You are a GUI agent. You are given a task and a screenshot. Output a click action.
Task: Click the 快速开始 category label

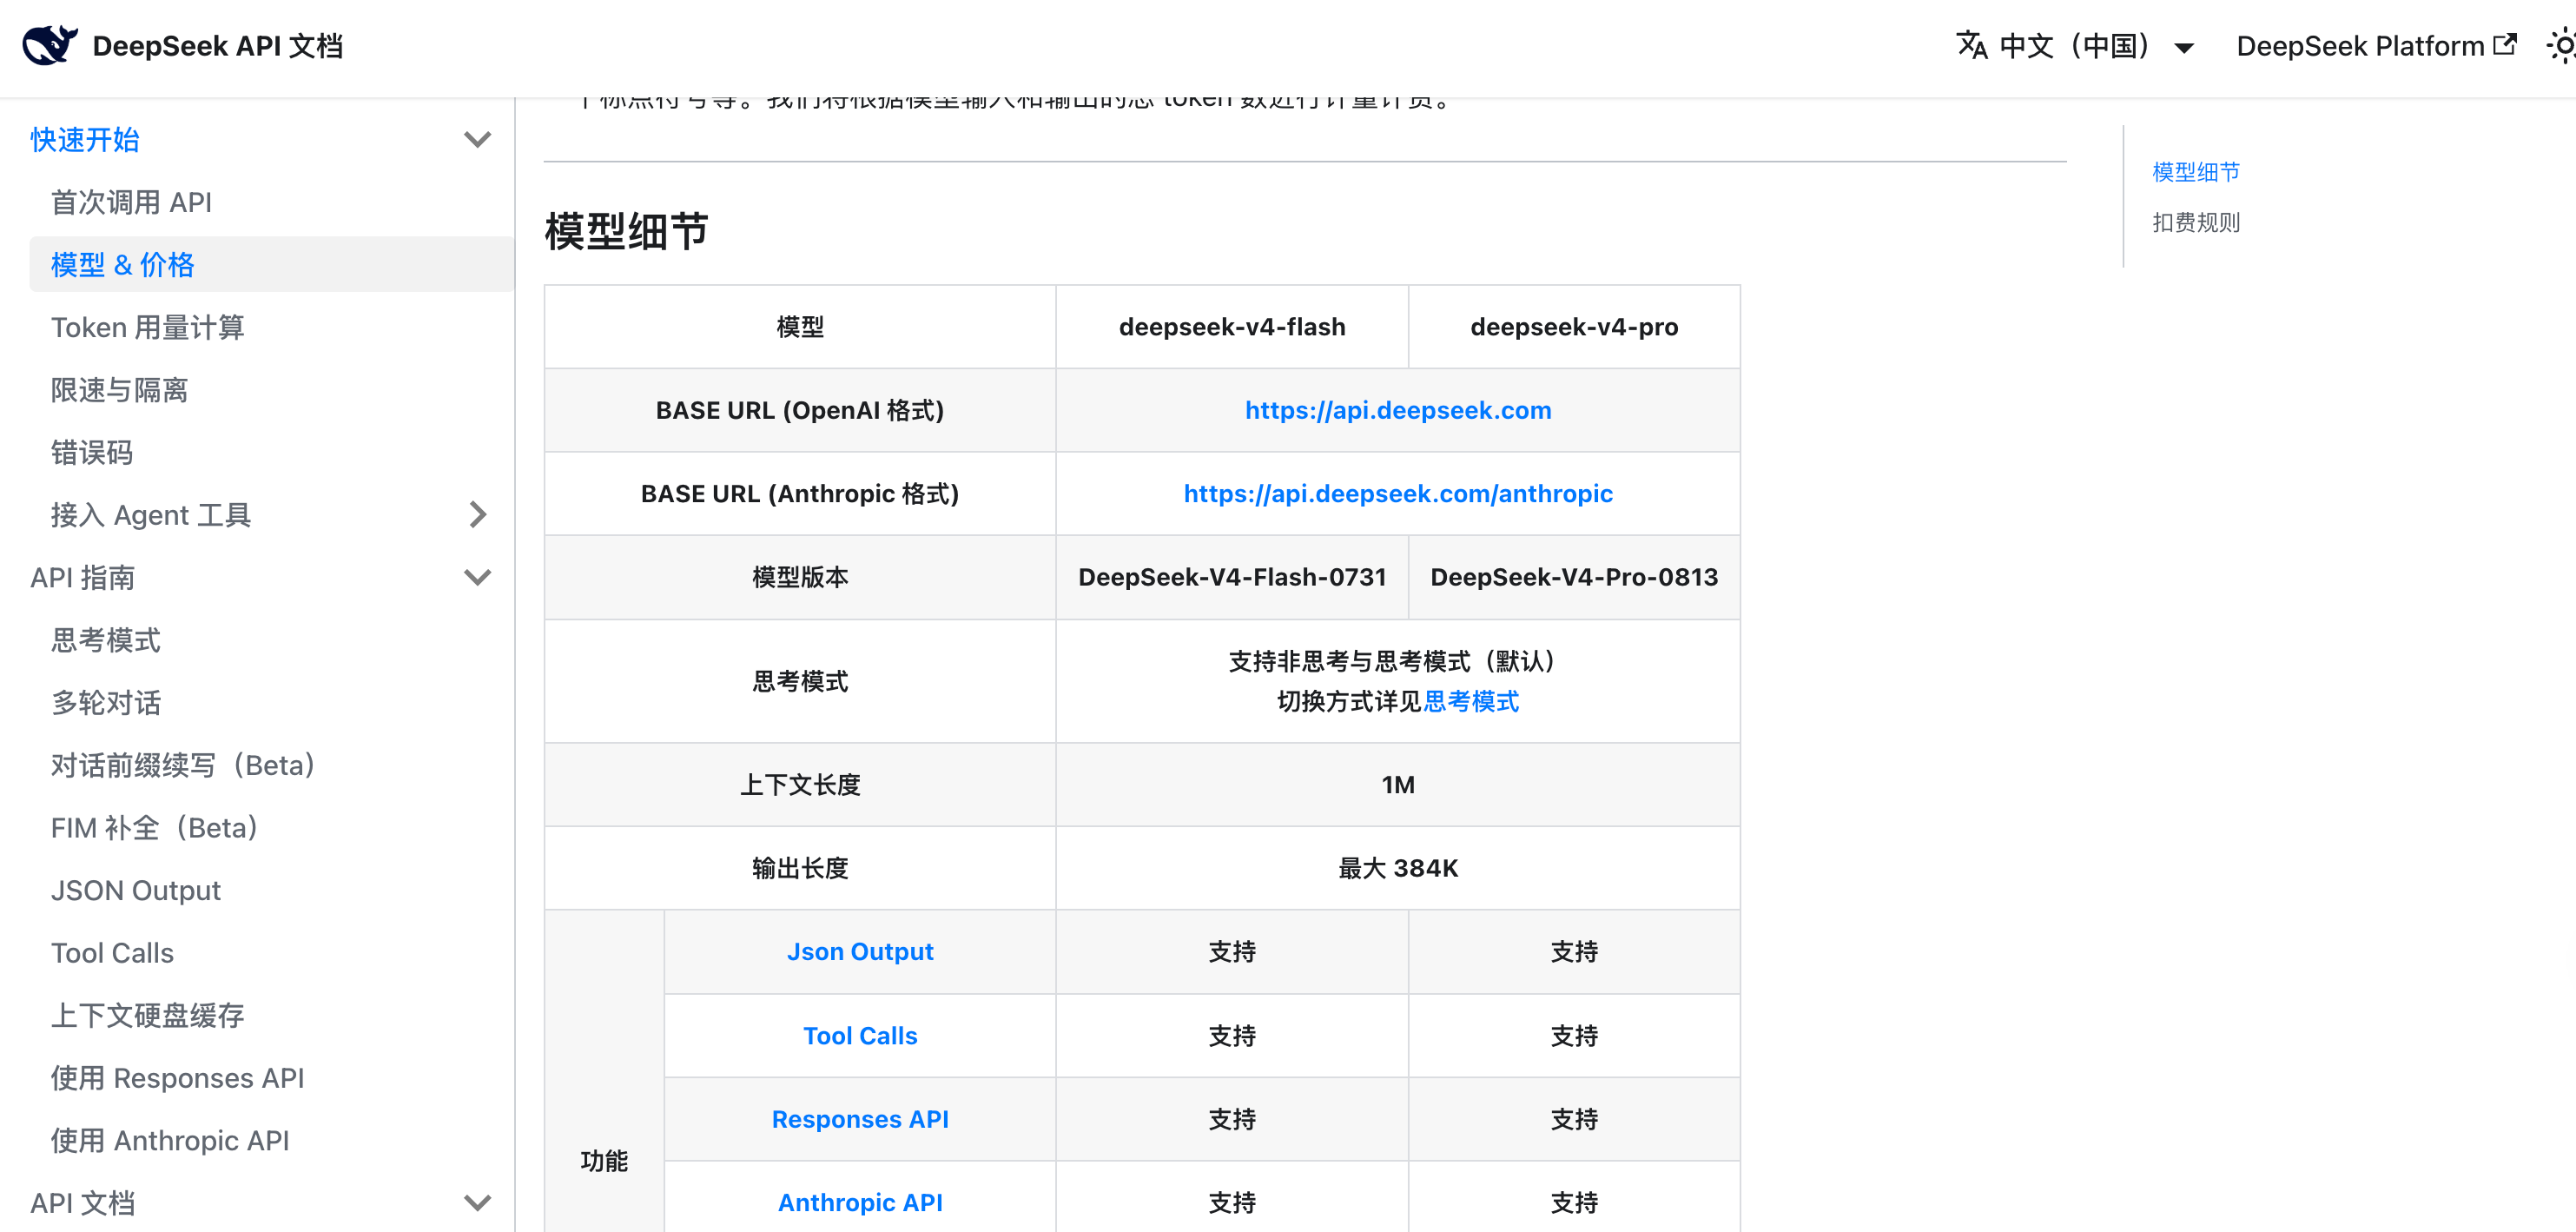click(85, 139)
